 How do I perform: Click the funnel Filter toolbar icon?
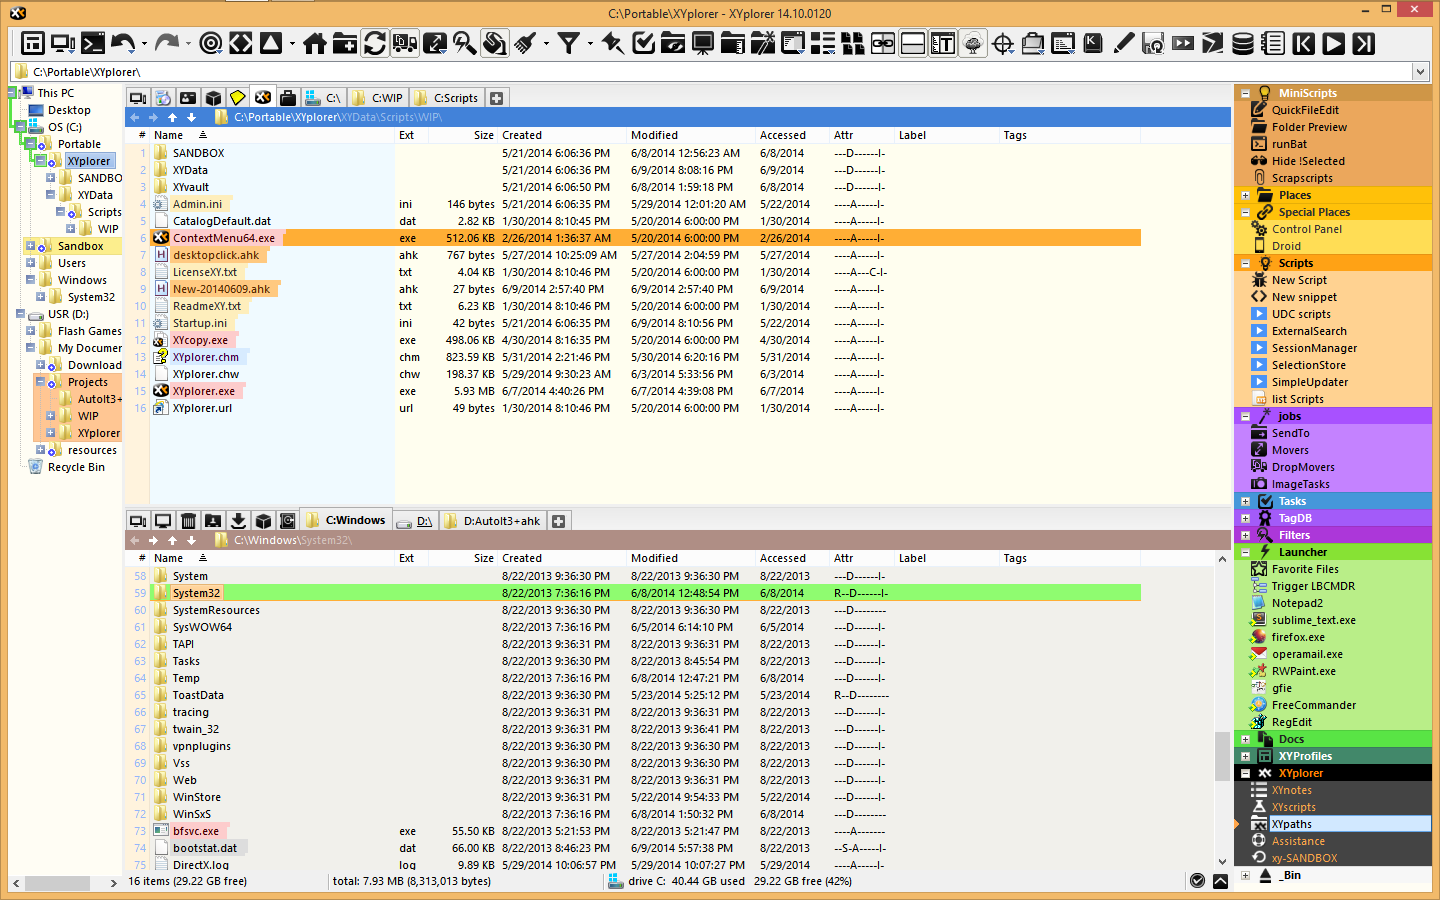pos(569,43)
